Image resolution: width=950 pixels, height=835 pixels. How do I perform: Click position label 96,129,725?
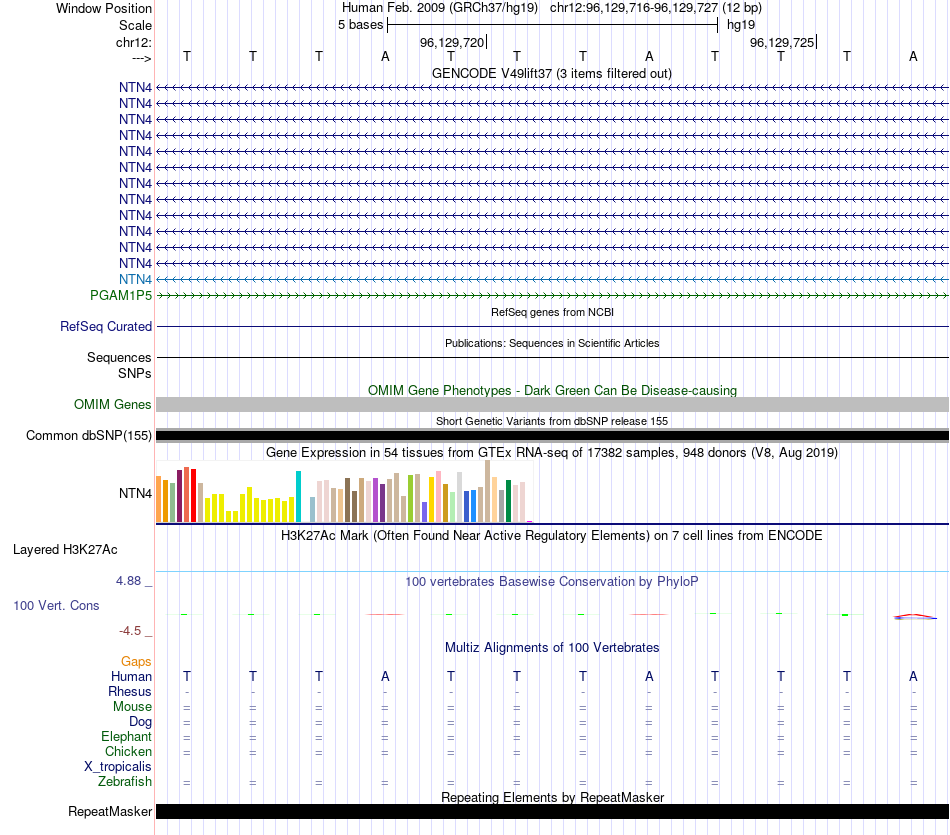782,42
